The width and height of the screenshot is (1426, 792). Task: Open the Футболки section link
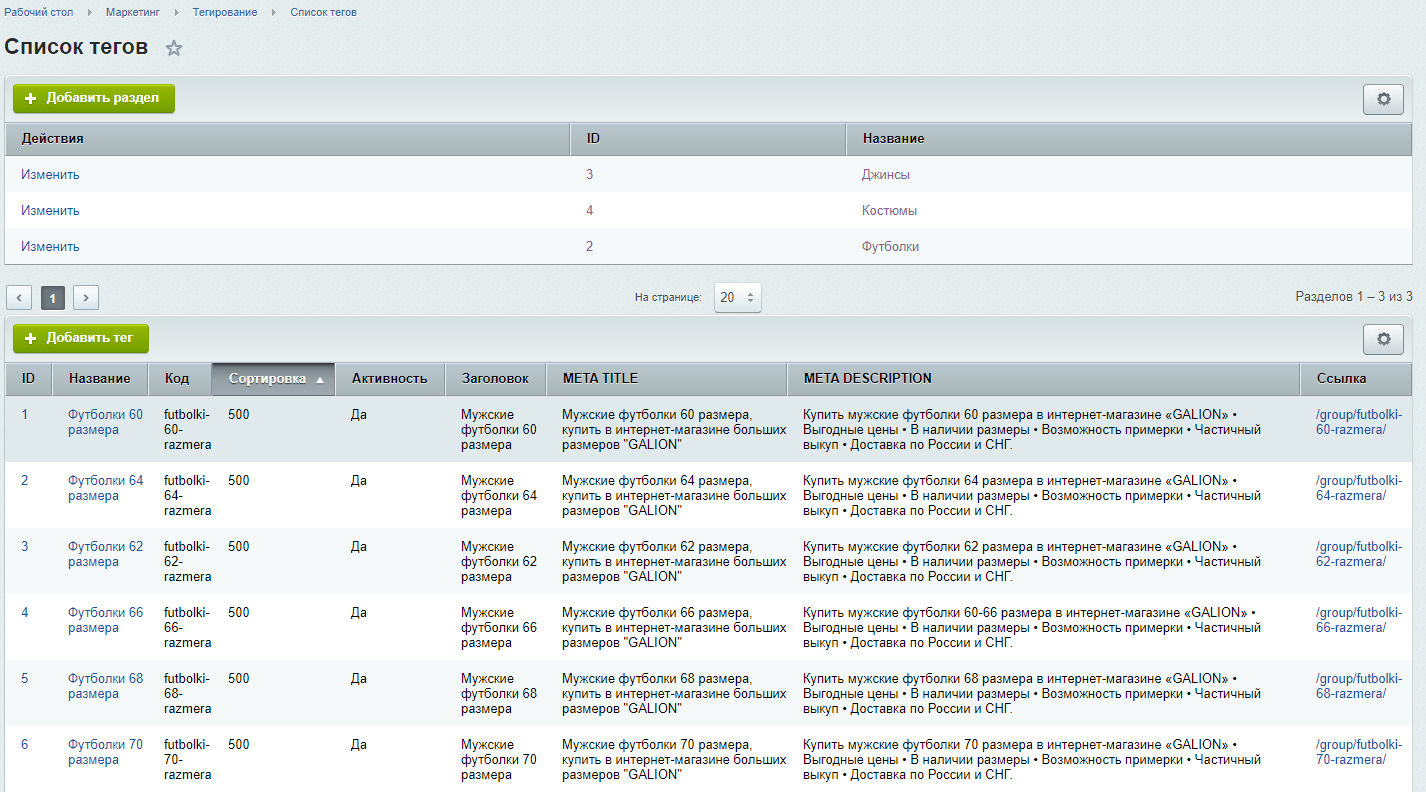pos(890,247)
